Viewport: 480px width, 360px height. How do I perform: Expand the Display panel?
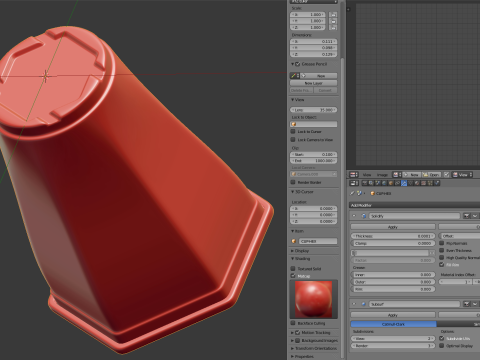[293, 251]
